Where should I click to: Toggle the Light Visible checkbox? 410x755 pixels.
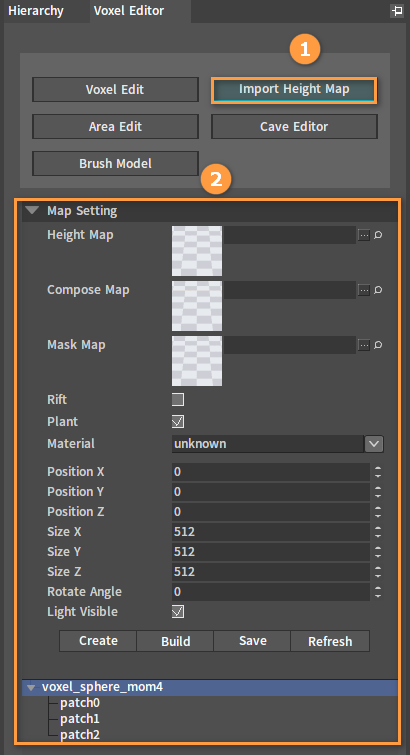coord(178,612)
